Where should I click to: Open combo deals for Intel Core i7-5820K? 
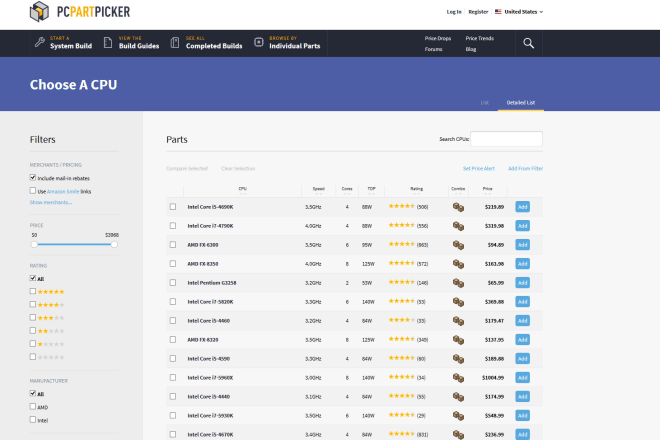tap(458, 302)
